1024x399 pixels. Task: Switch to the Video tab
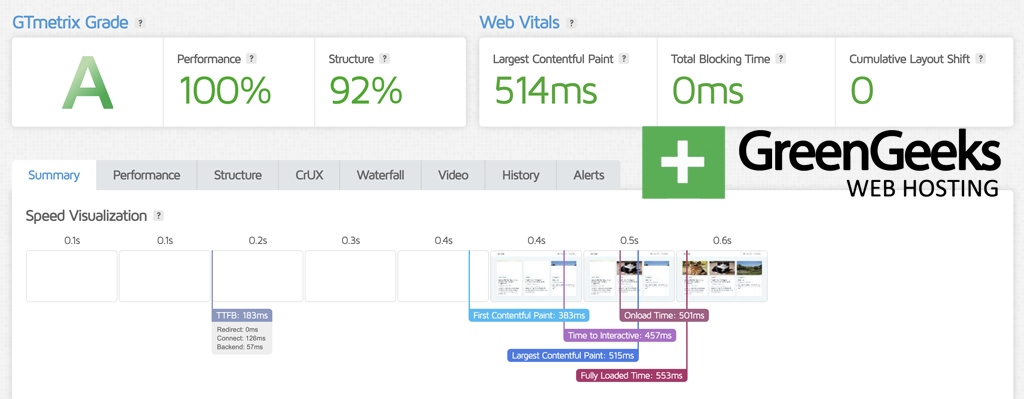coord(453,175)
